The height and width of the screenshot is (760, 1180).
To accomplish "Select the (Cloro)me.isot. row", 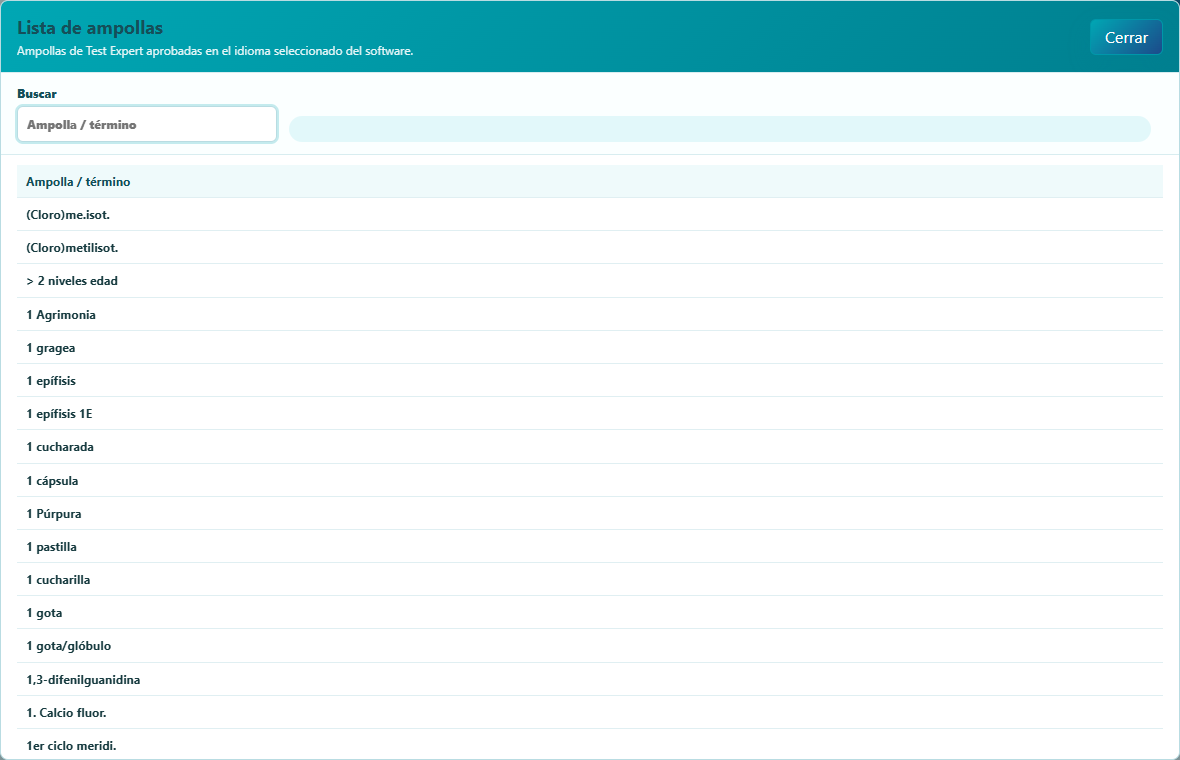I will 589,214.
